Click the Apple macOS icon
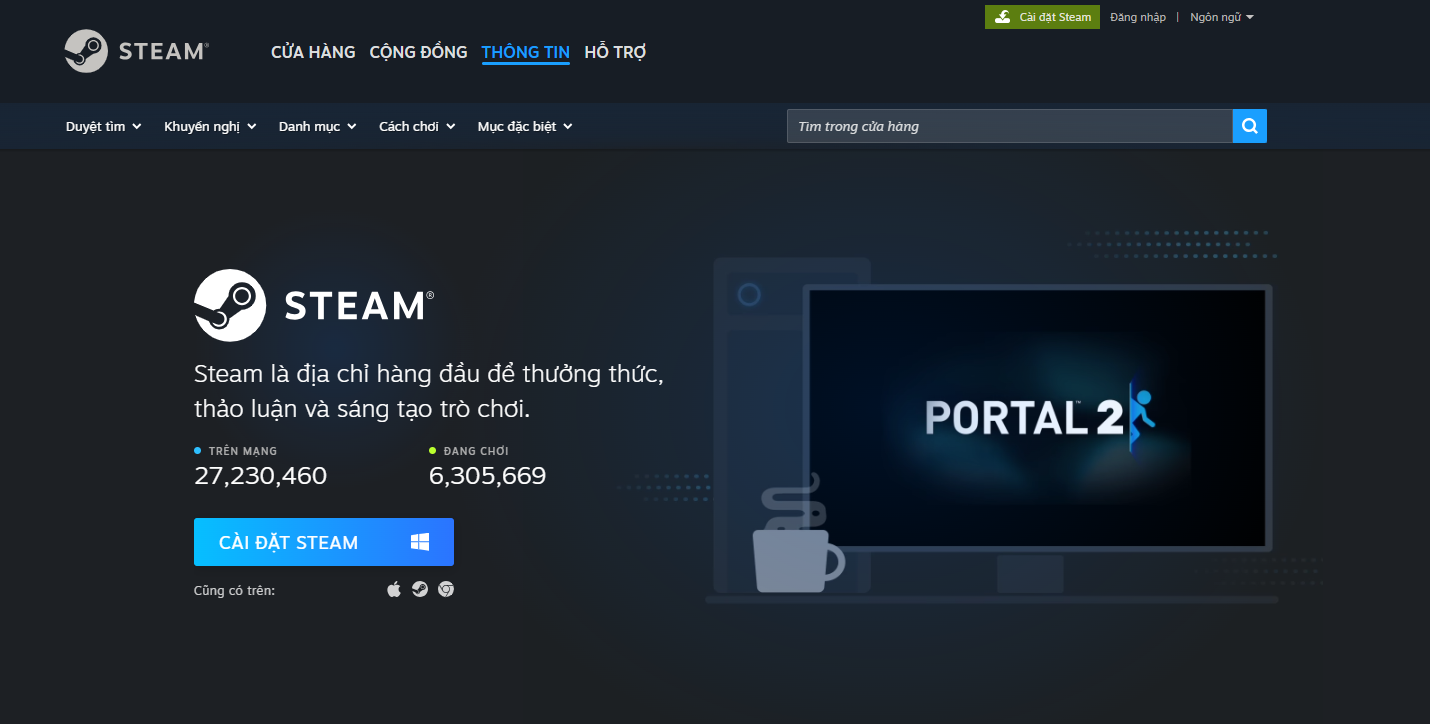The height and width of the screenshot is (724, 1430). tap(394, 589)
